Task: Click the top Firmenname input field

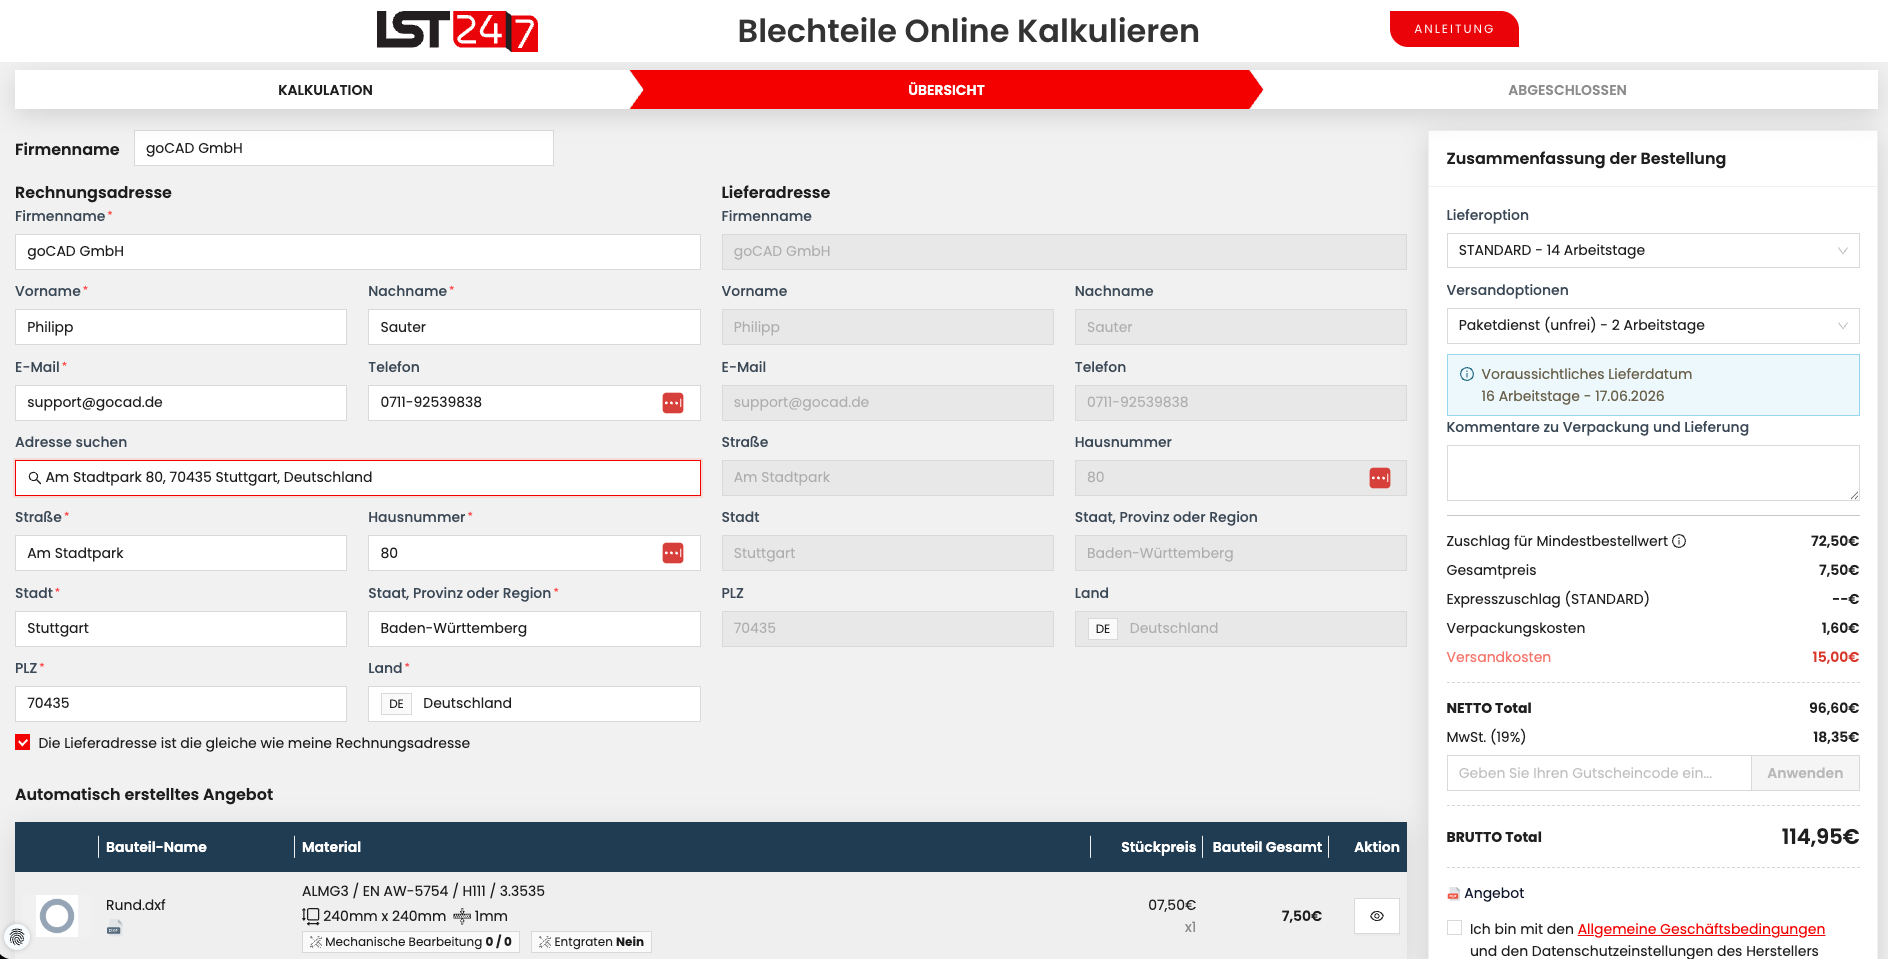Action: [344, 148]
